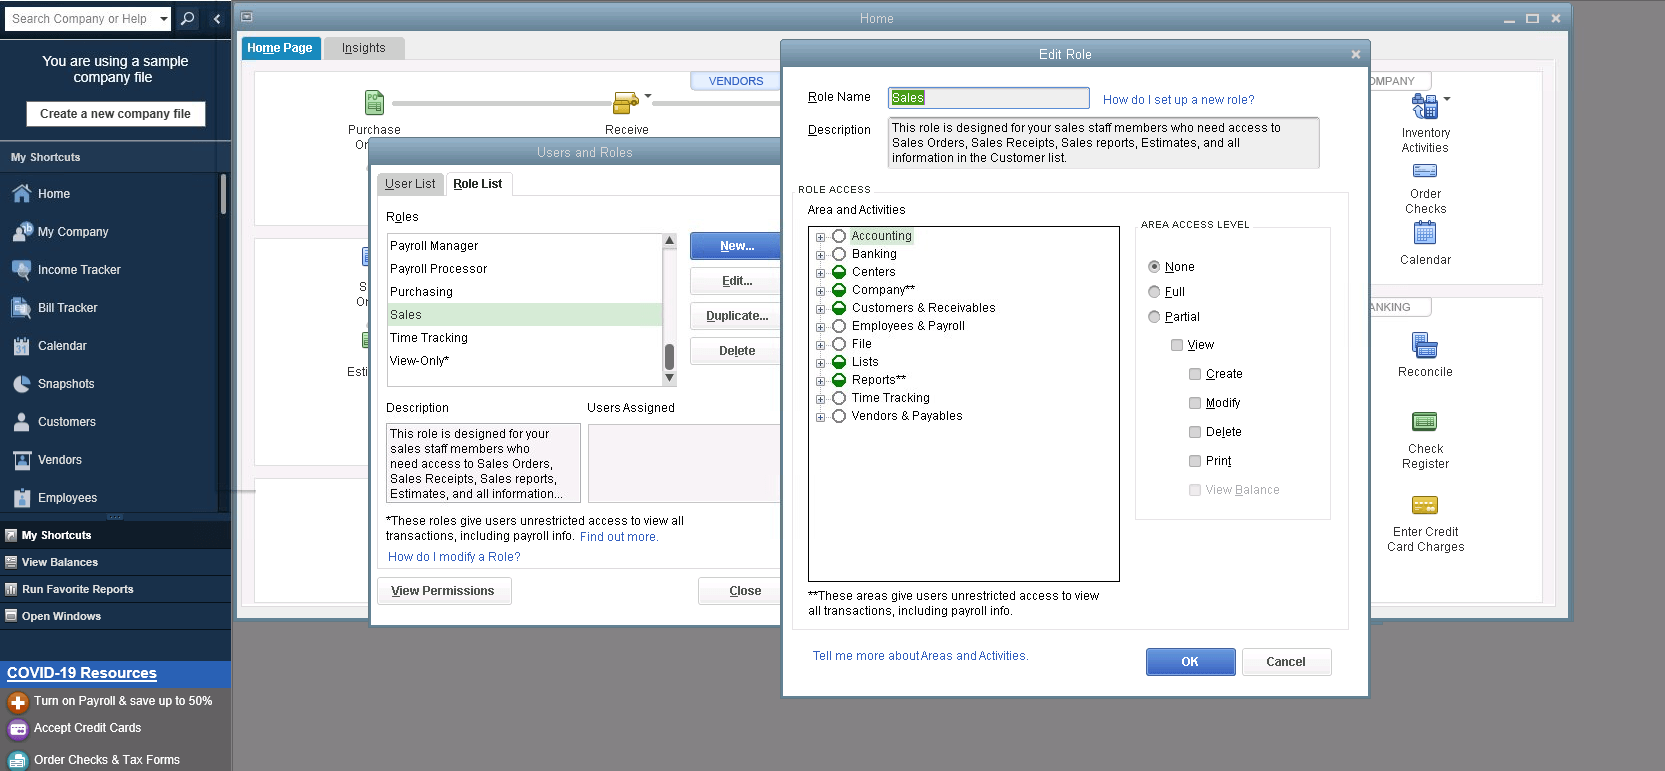
Task: Click the Enter Credit Card Charges icon
Action: [x=1424, y=505]
